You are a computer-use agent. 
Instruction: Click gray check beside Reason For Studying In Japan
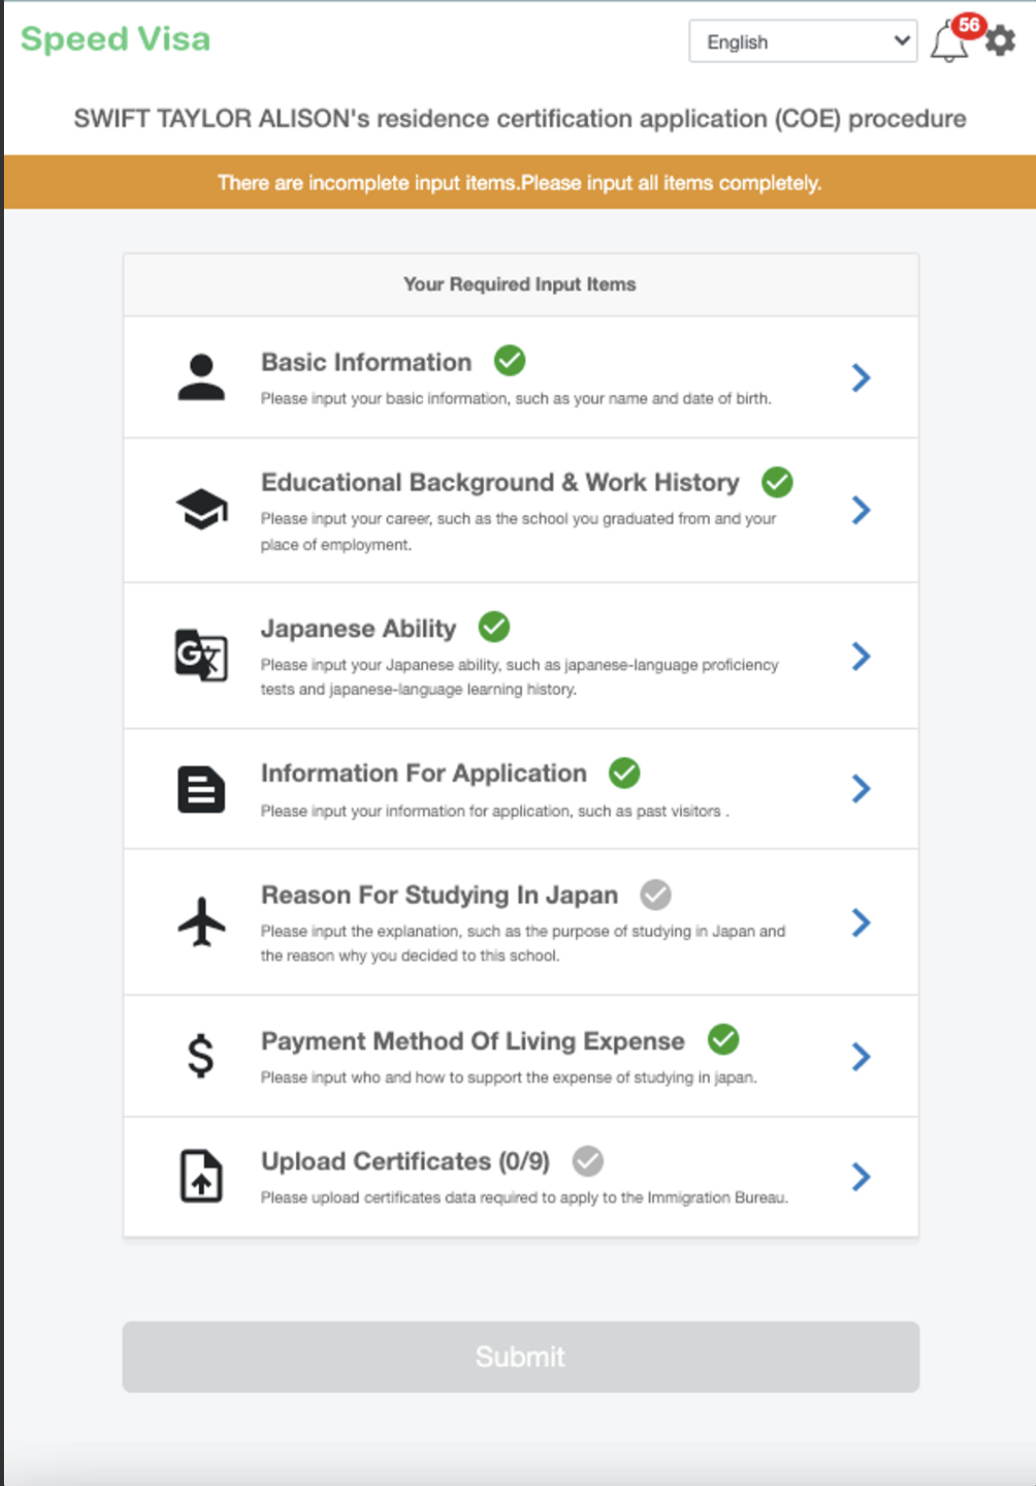[x=656, y=894]
